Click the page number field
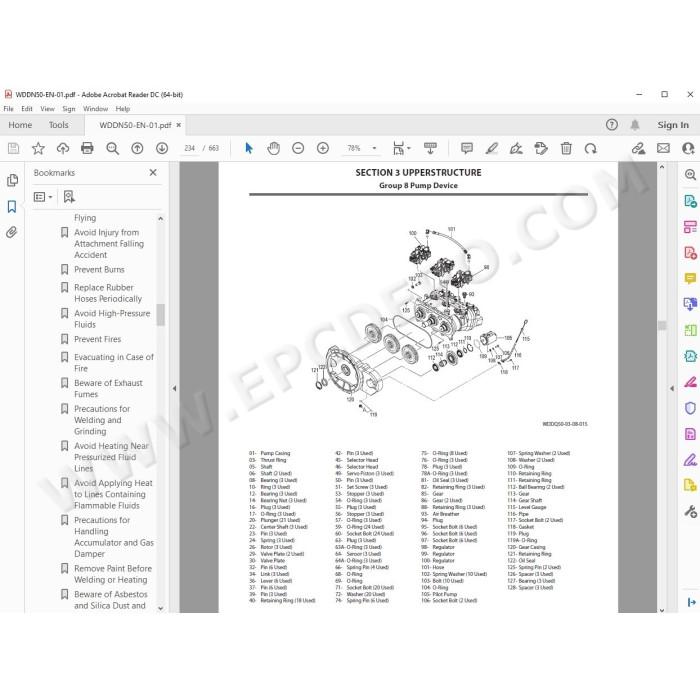Viewport: 700px width, 700px height. (x=189, y=148)
